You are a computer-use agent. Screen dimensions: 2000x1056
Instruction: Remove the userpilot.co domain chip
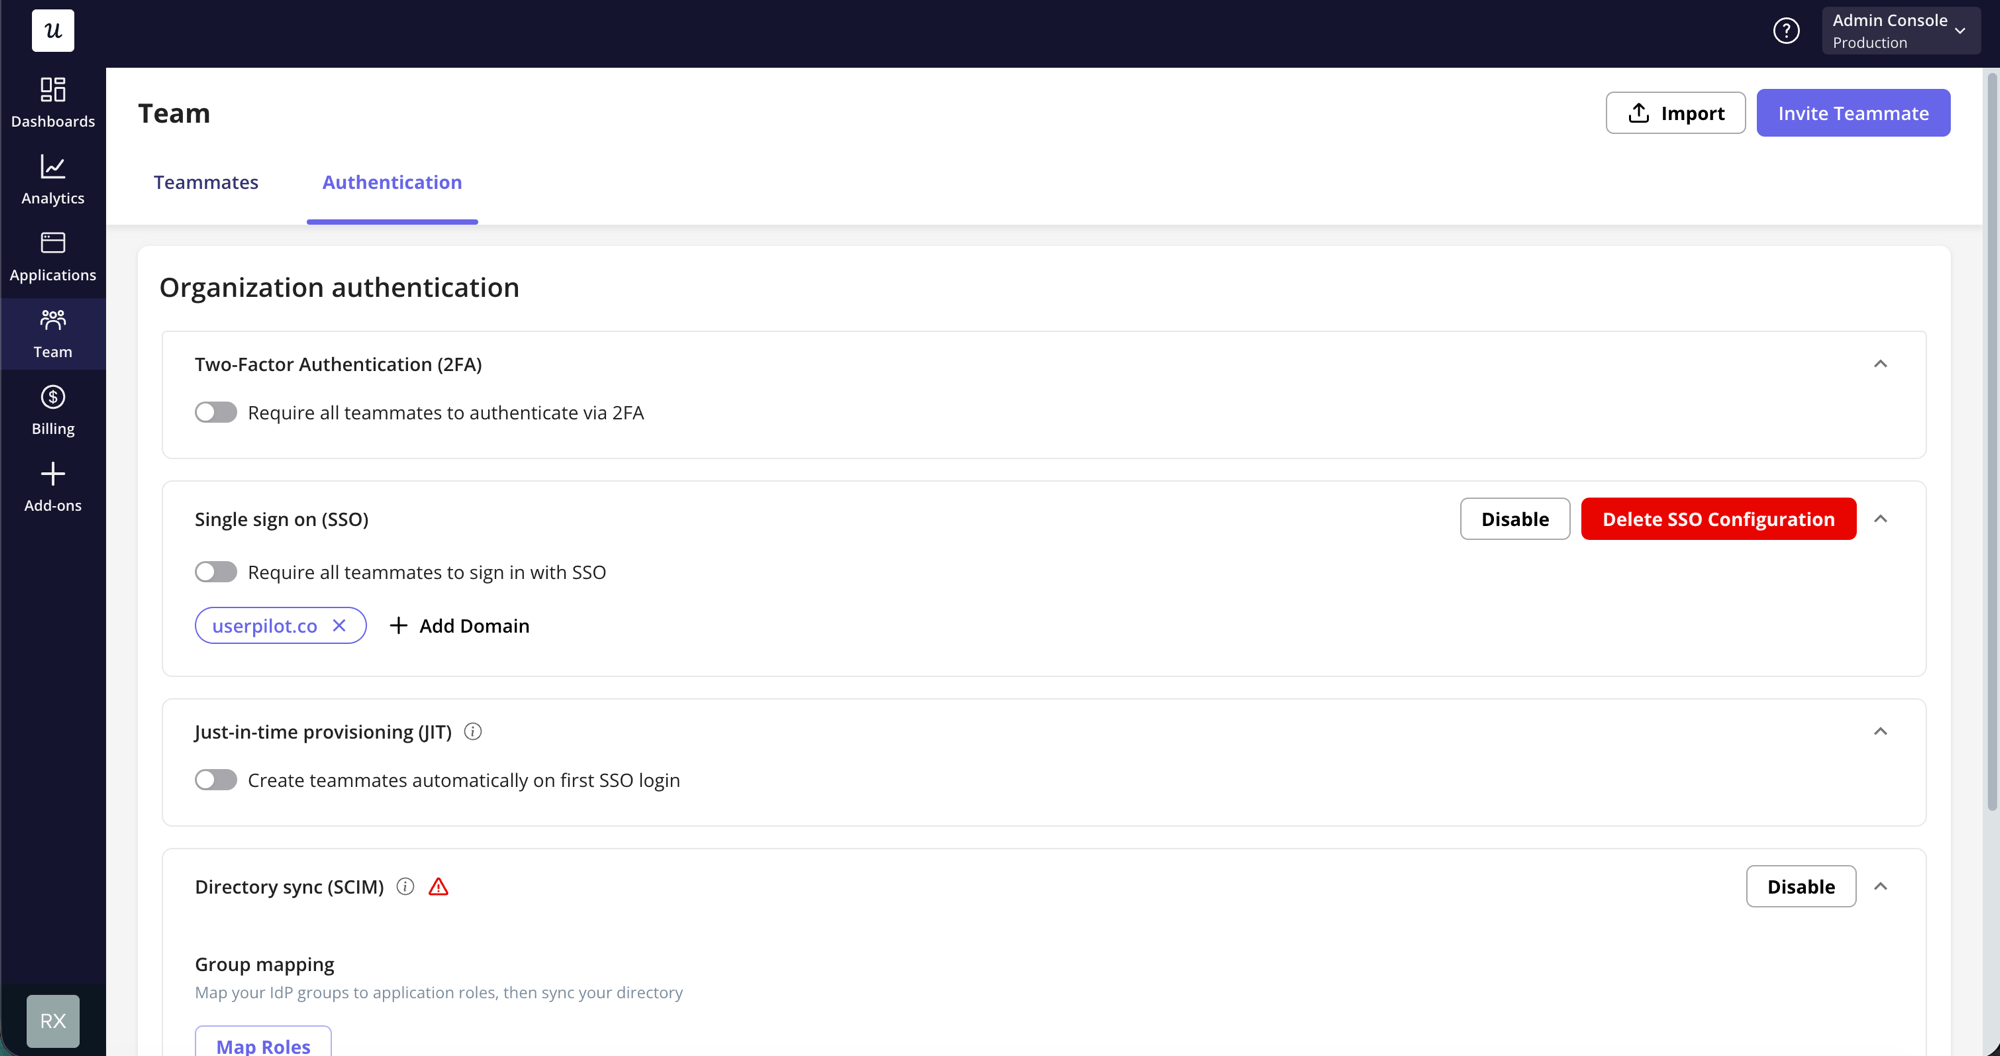[339, 625]
